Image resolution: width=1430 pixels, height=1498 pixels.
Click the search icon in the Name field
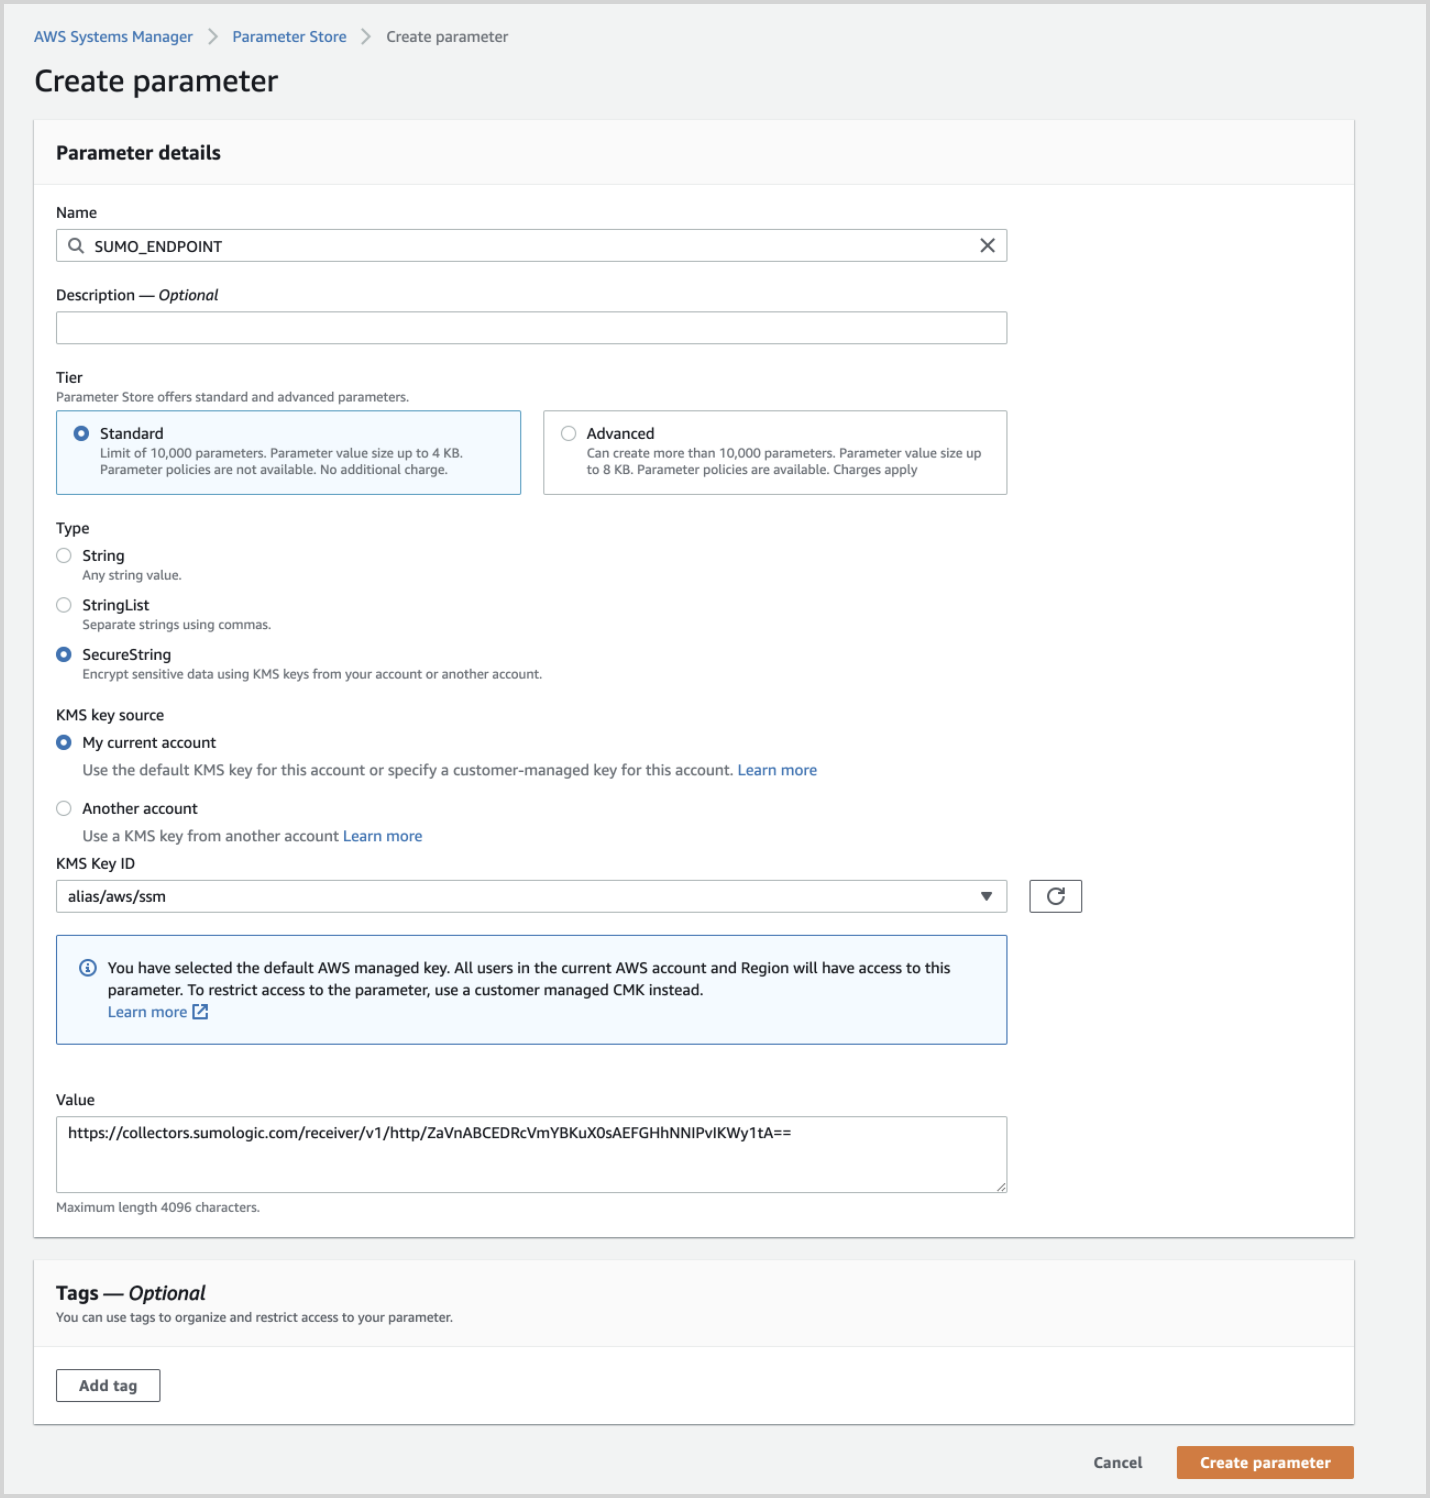[x=77, y=245]
